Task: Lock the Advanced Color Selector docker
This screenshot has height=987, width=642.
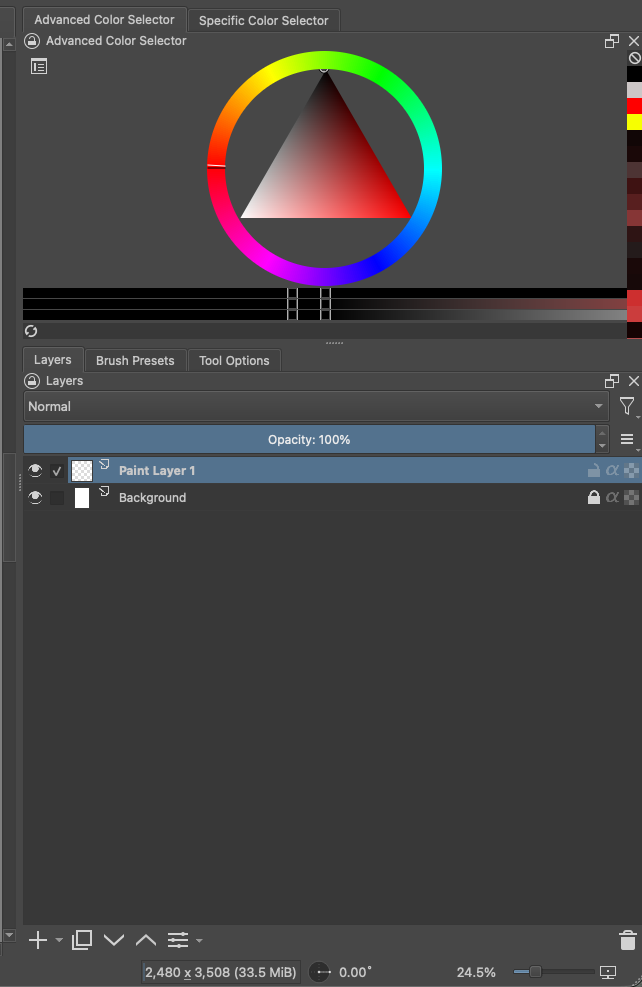Action: click(31, 41)
